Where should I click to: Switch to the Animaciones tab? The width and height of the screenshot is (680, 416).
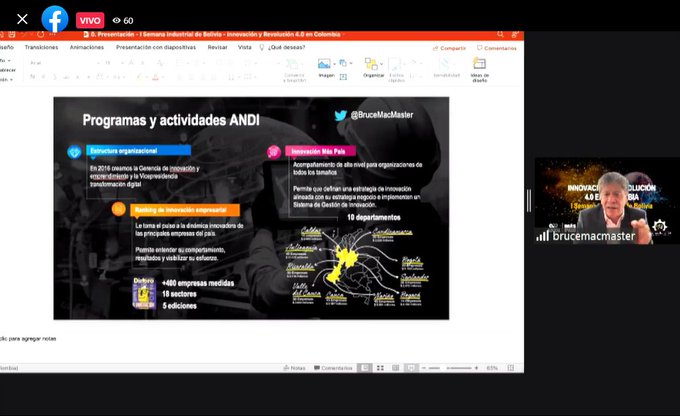(x=87, y=47)
